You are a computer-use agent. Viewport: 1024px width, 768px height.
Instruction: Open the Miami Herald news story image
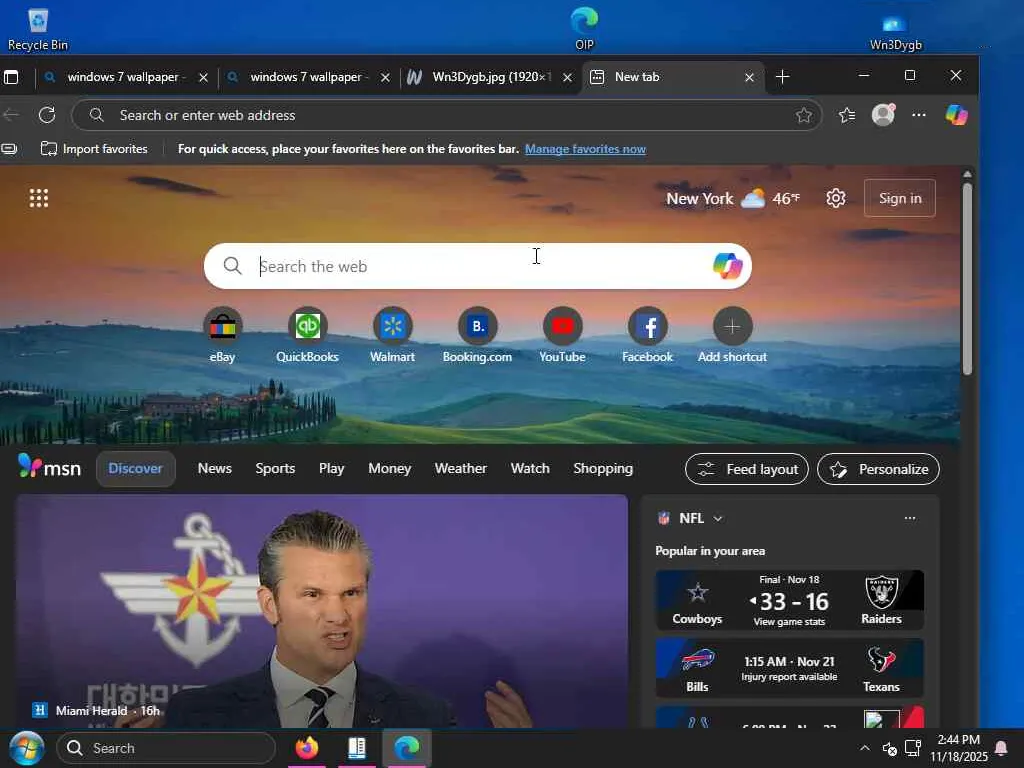(x=322, y=611)
